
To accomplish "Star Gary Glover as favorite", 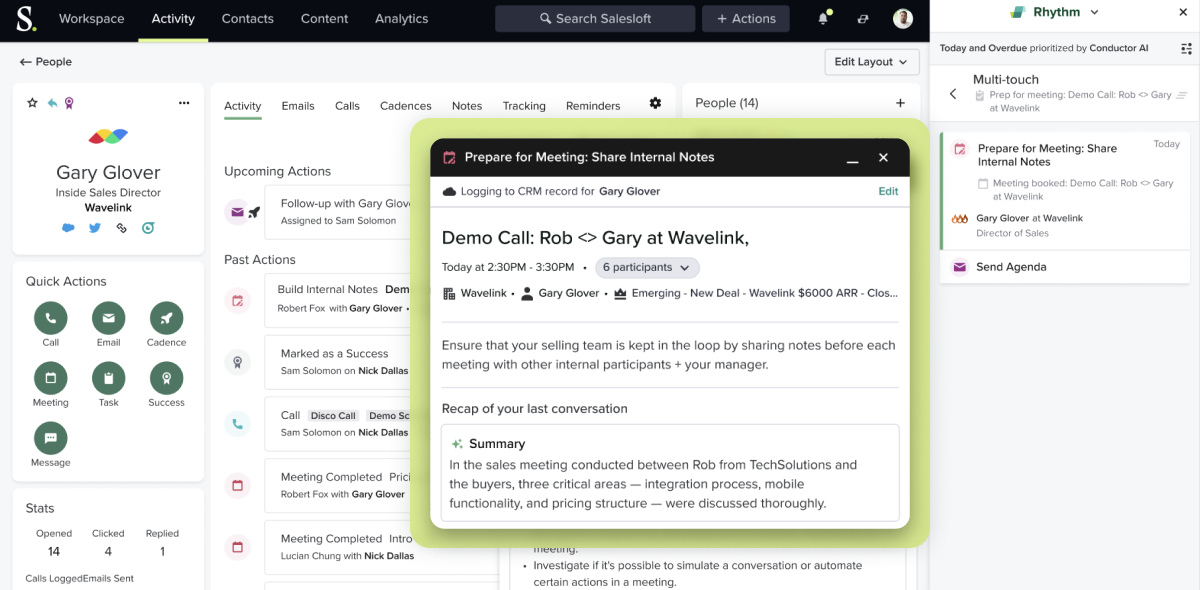I will coord(32,103).
